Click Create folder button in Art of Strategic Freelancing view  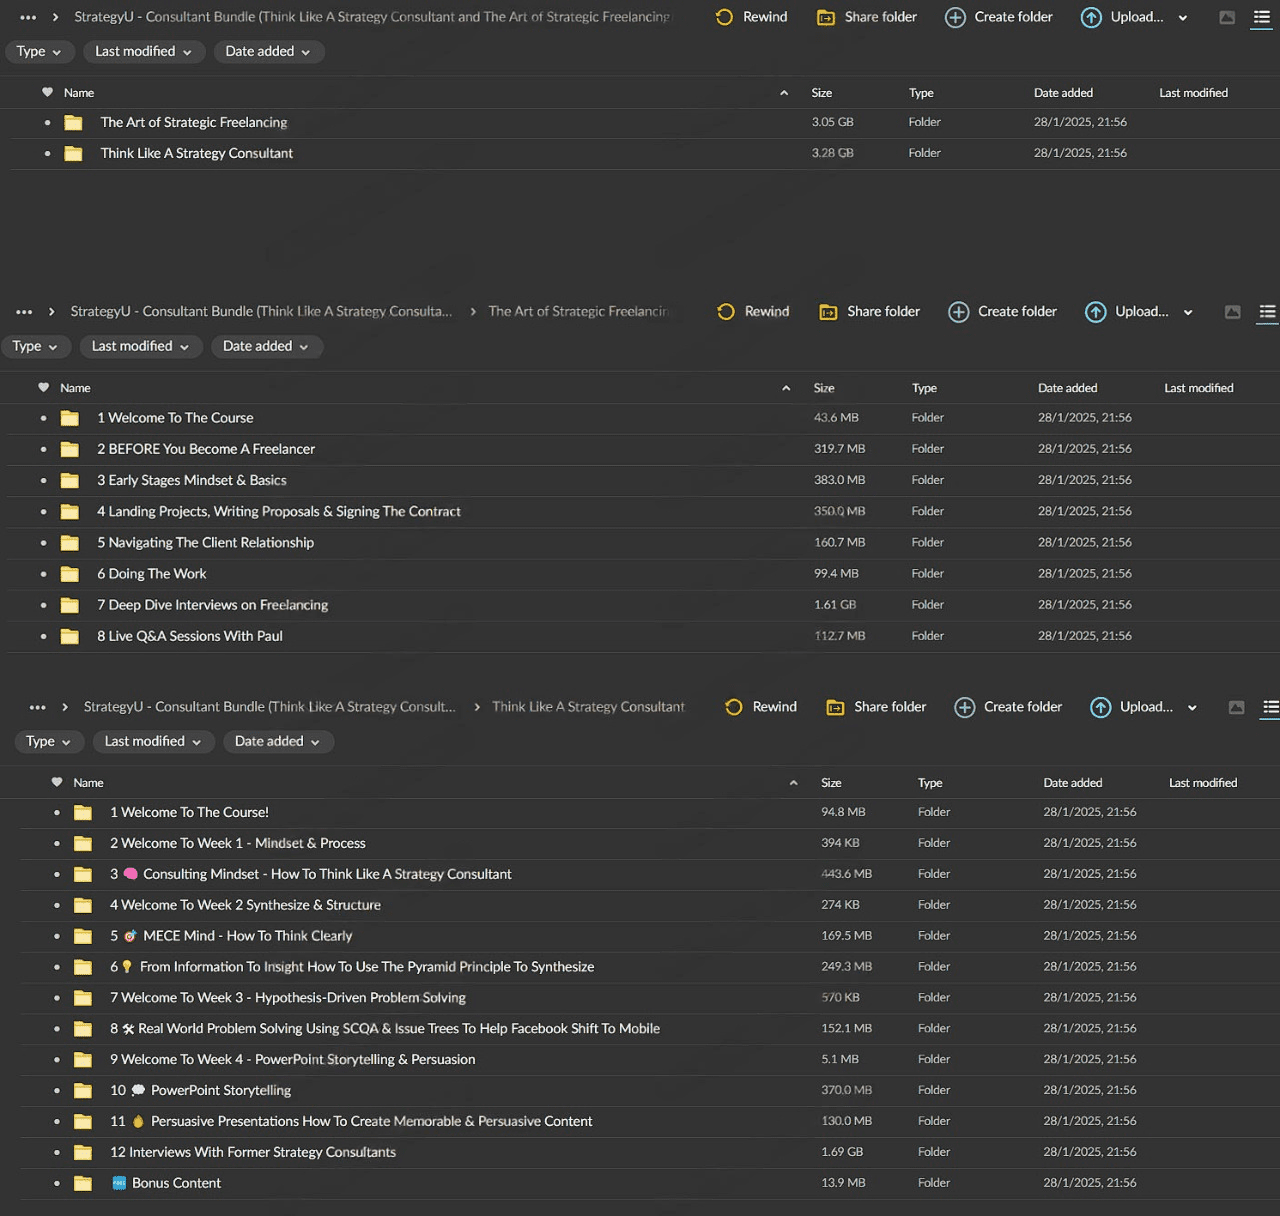(x=1003, y=312)
